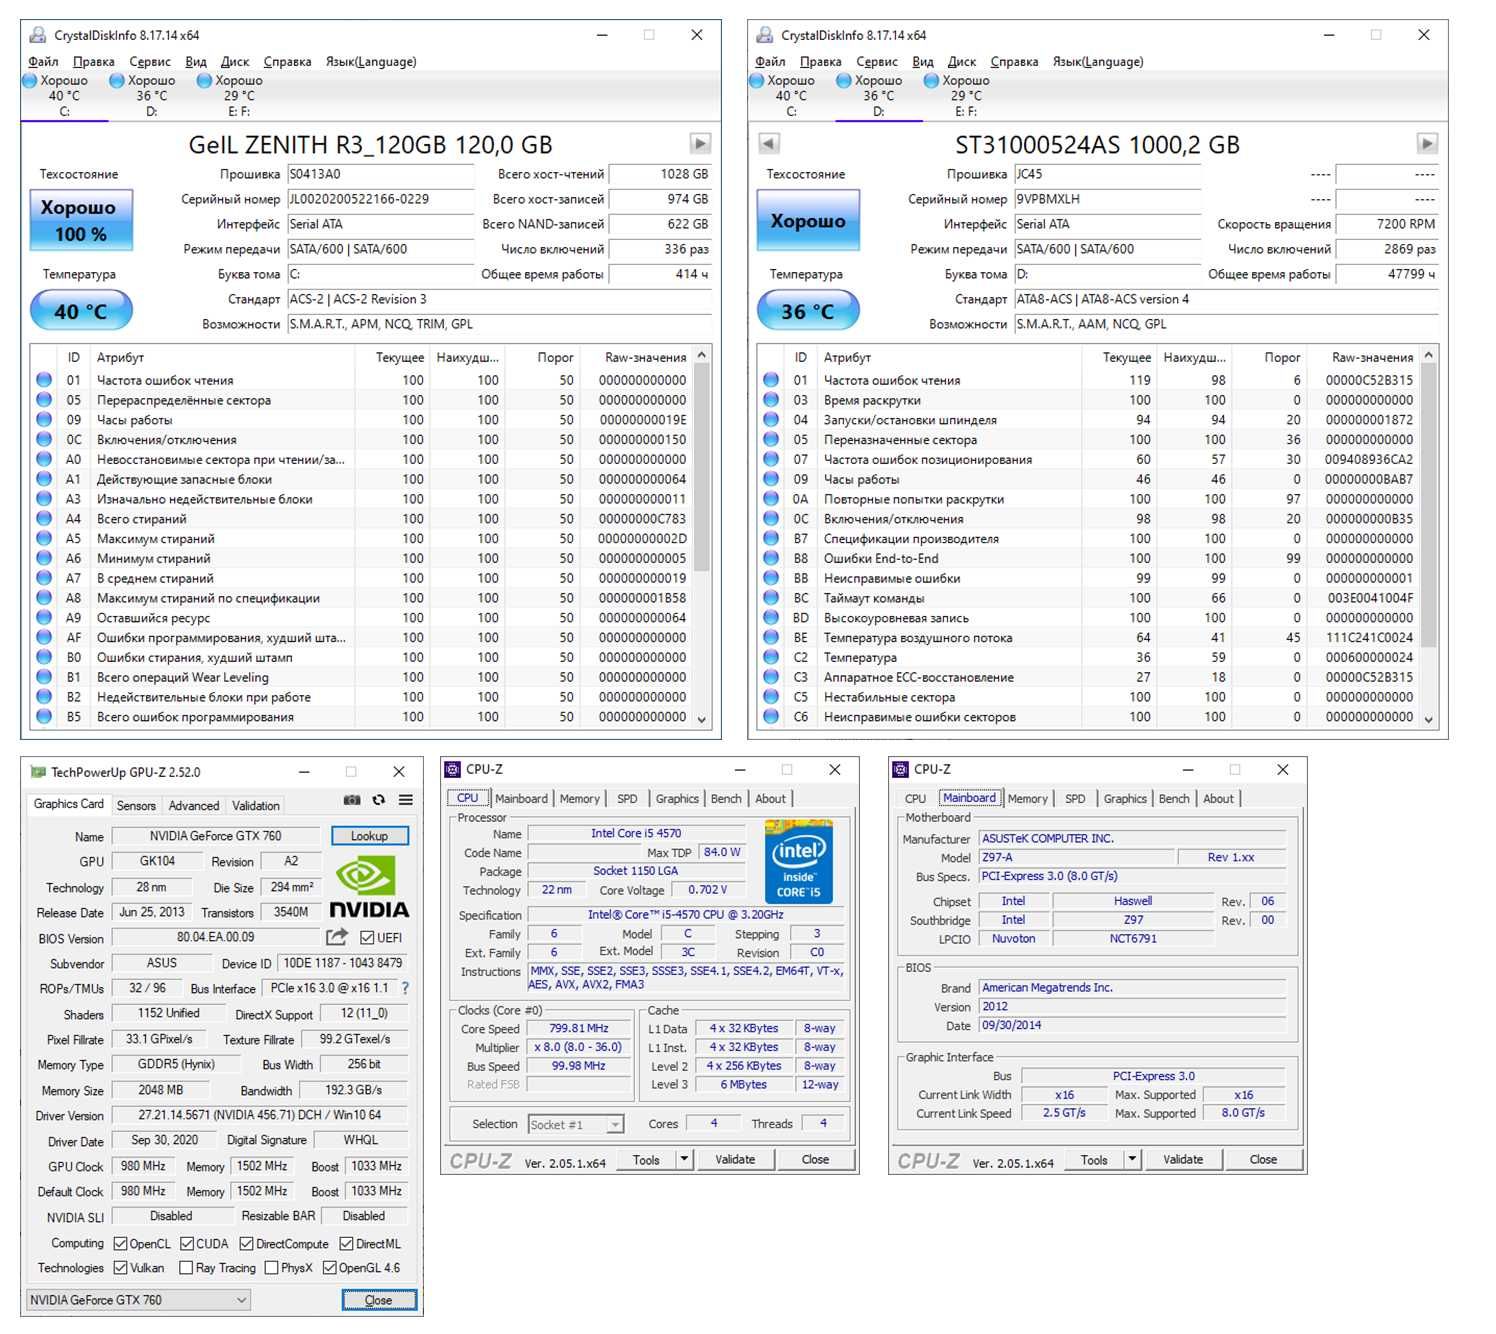This screenshot has height=1334, width=1496.
Task: Go to next disk from GeIL ZENITH
Action: pos(701,143)
